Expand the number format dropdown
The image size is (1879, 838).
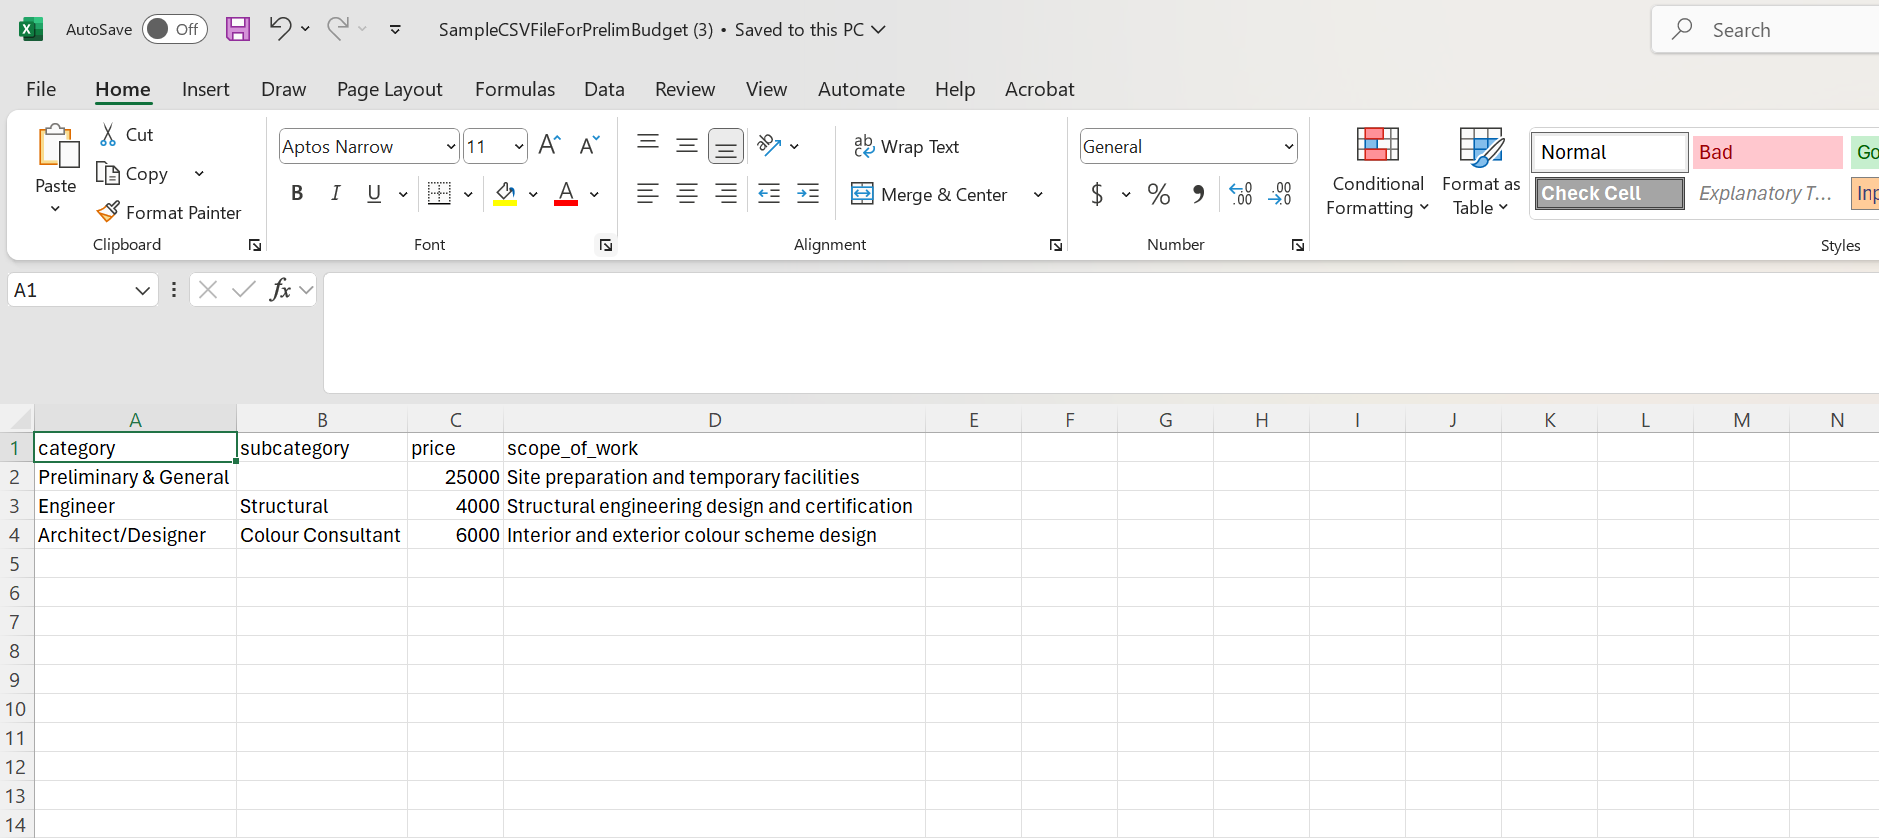[x=1288, y=147]
